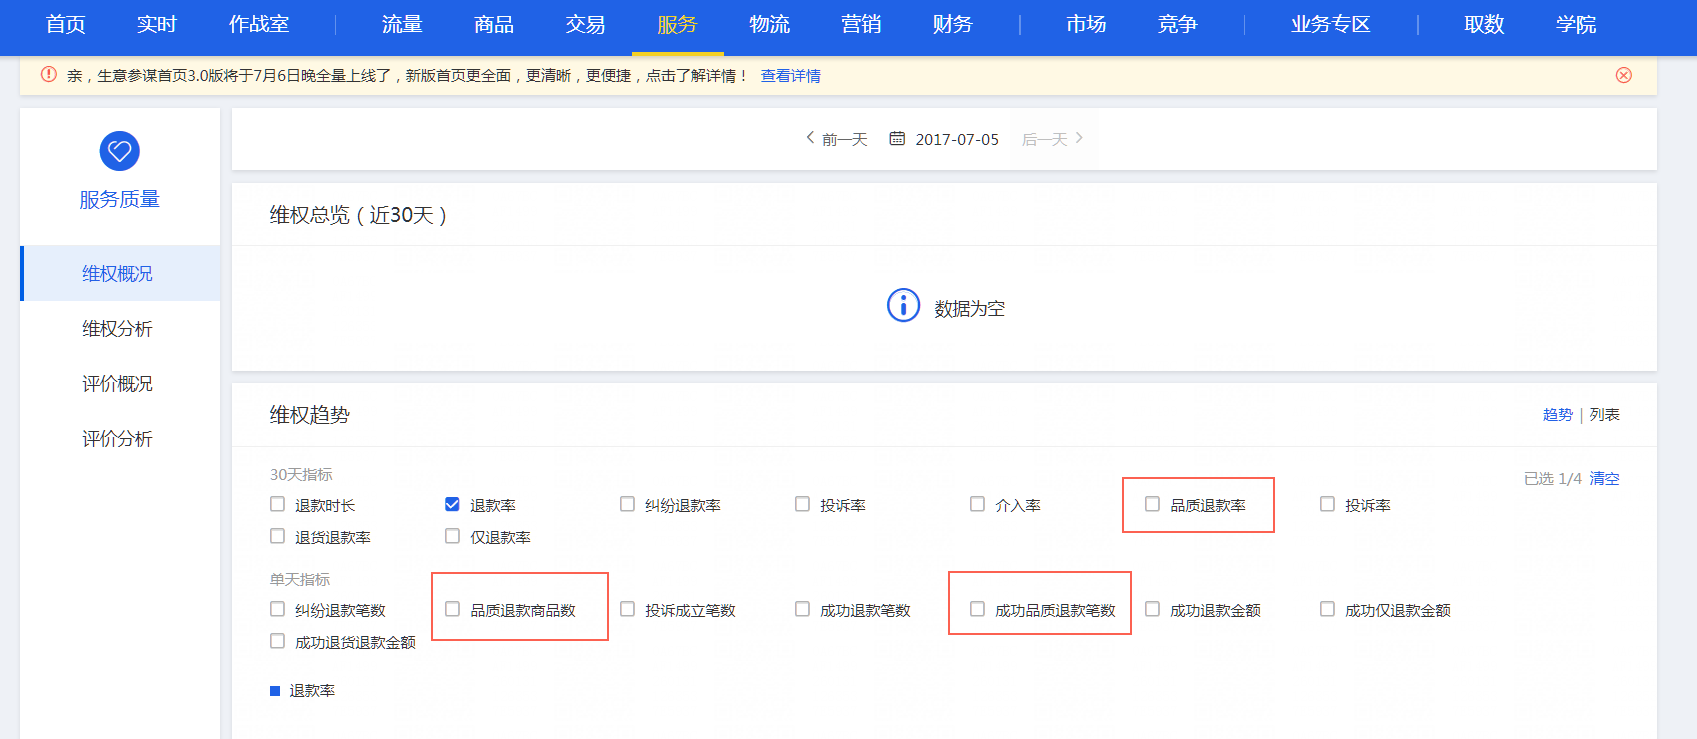Select 评价概况 in the sidebar
This screenshot has width=1697, height=739.
tap(120, 383)
